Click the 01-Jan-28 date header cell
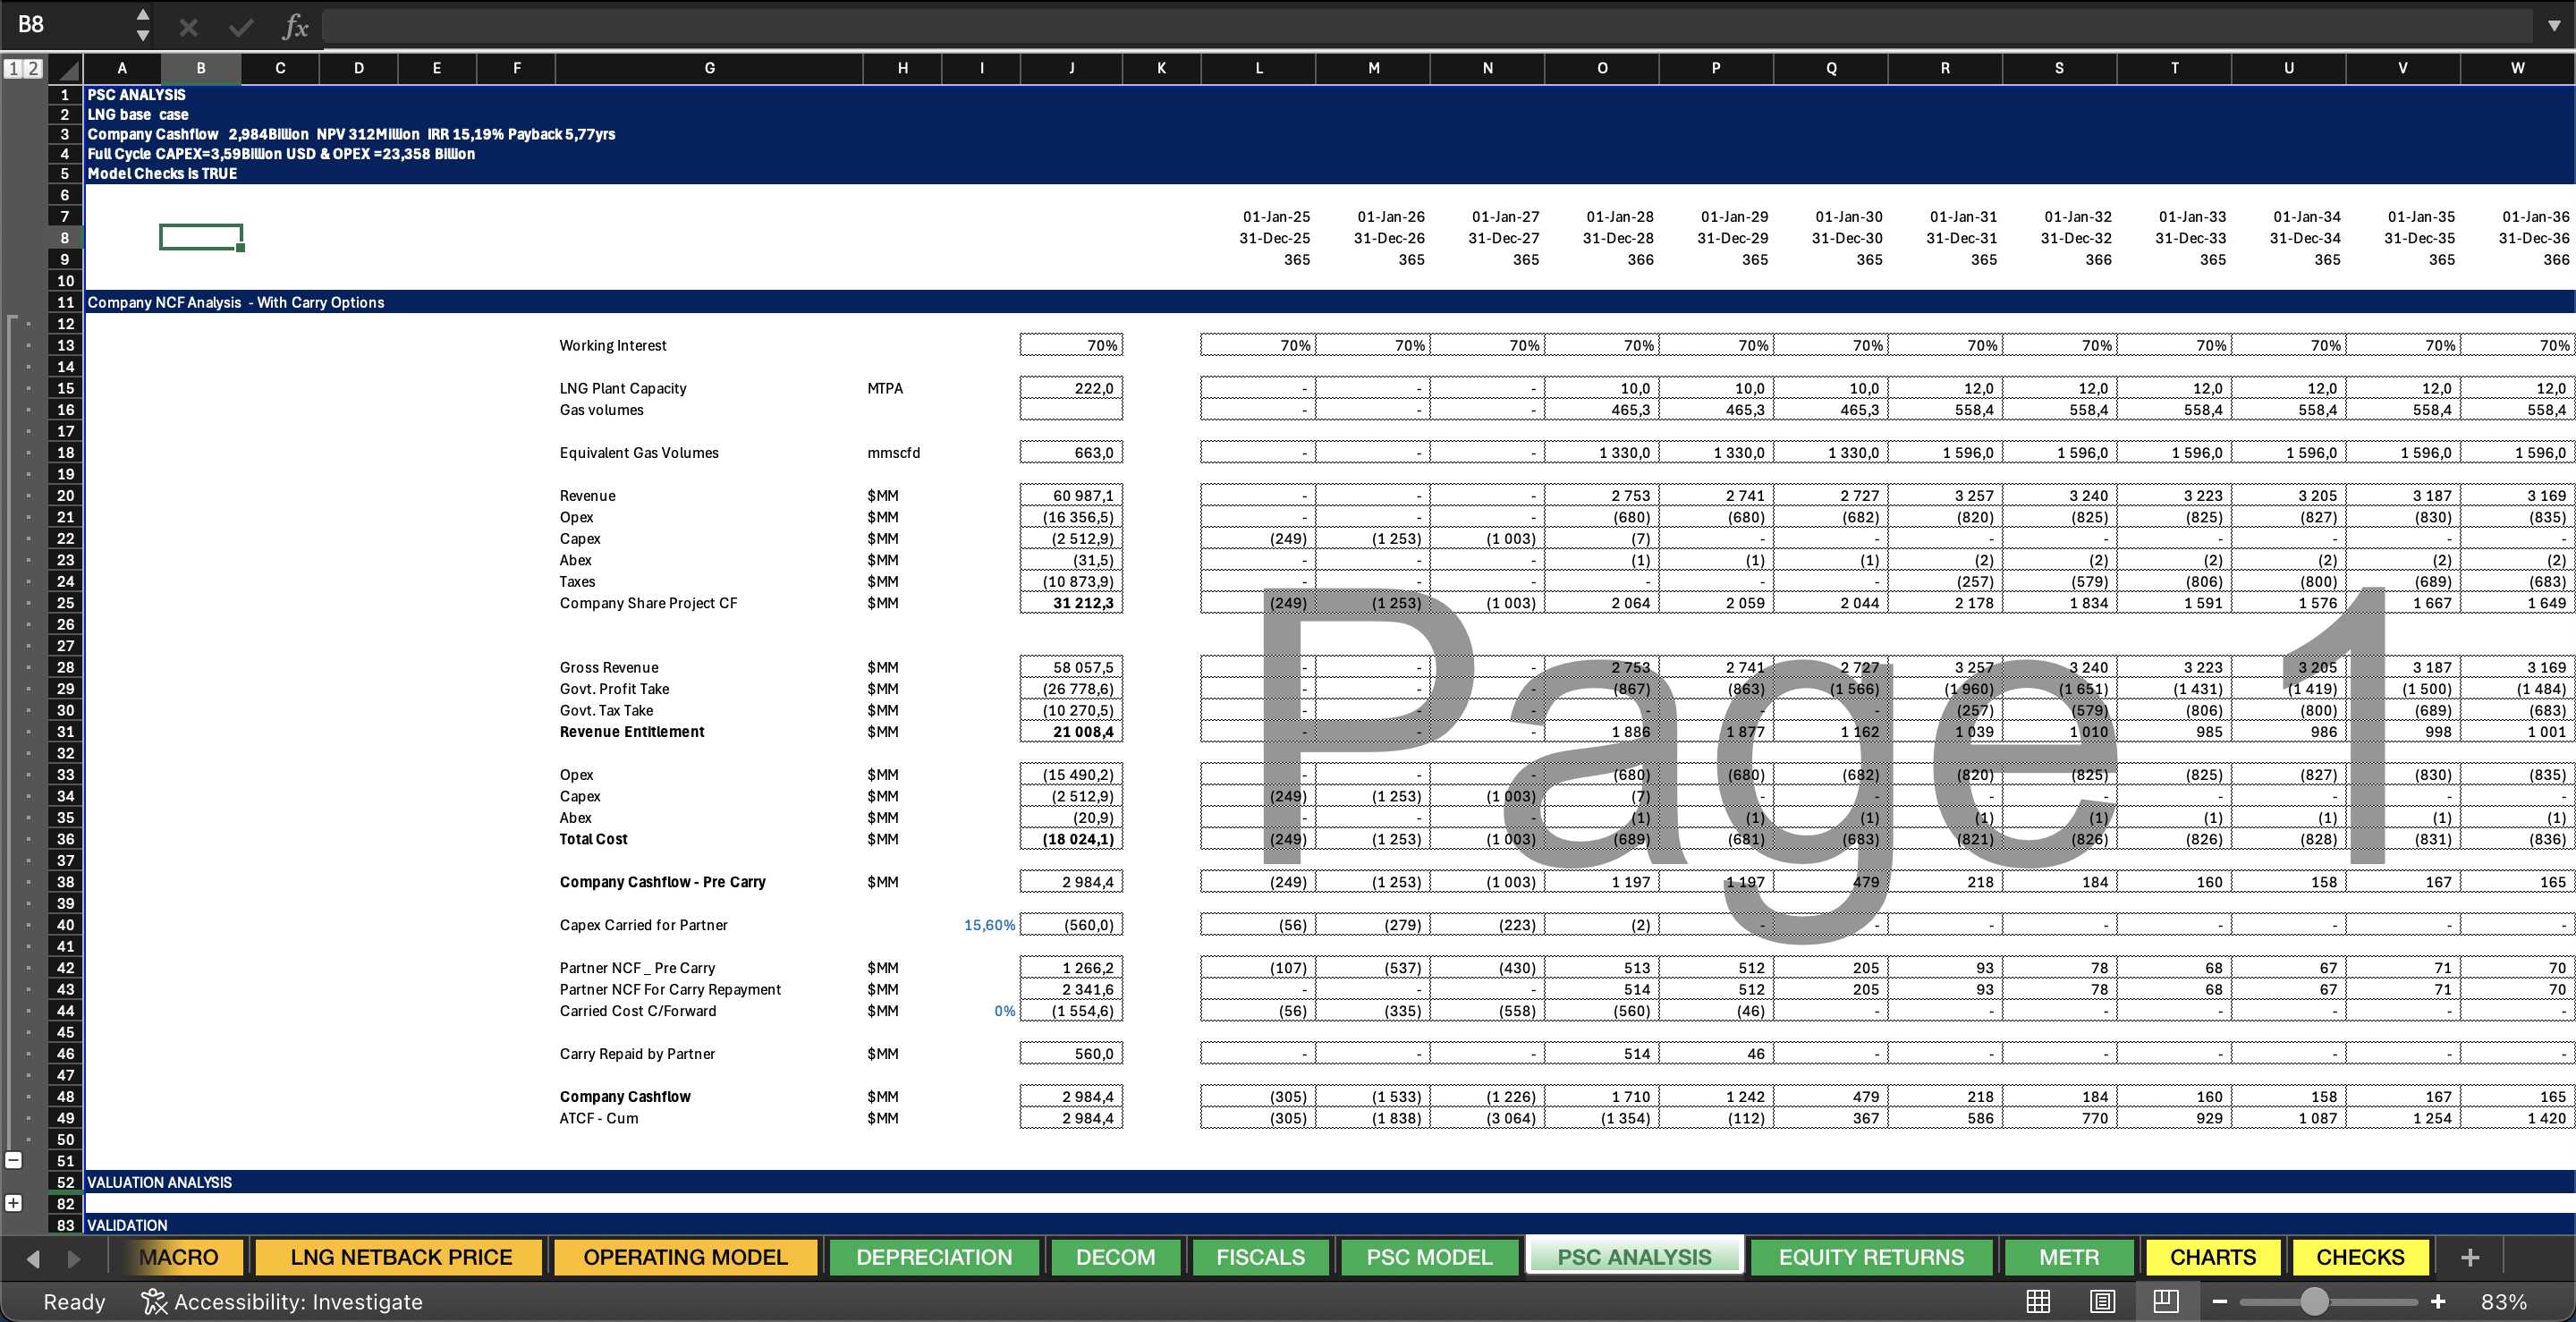Screen dimensions: 2576x1322 point(1602,217)
